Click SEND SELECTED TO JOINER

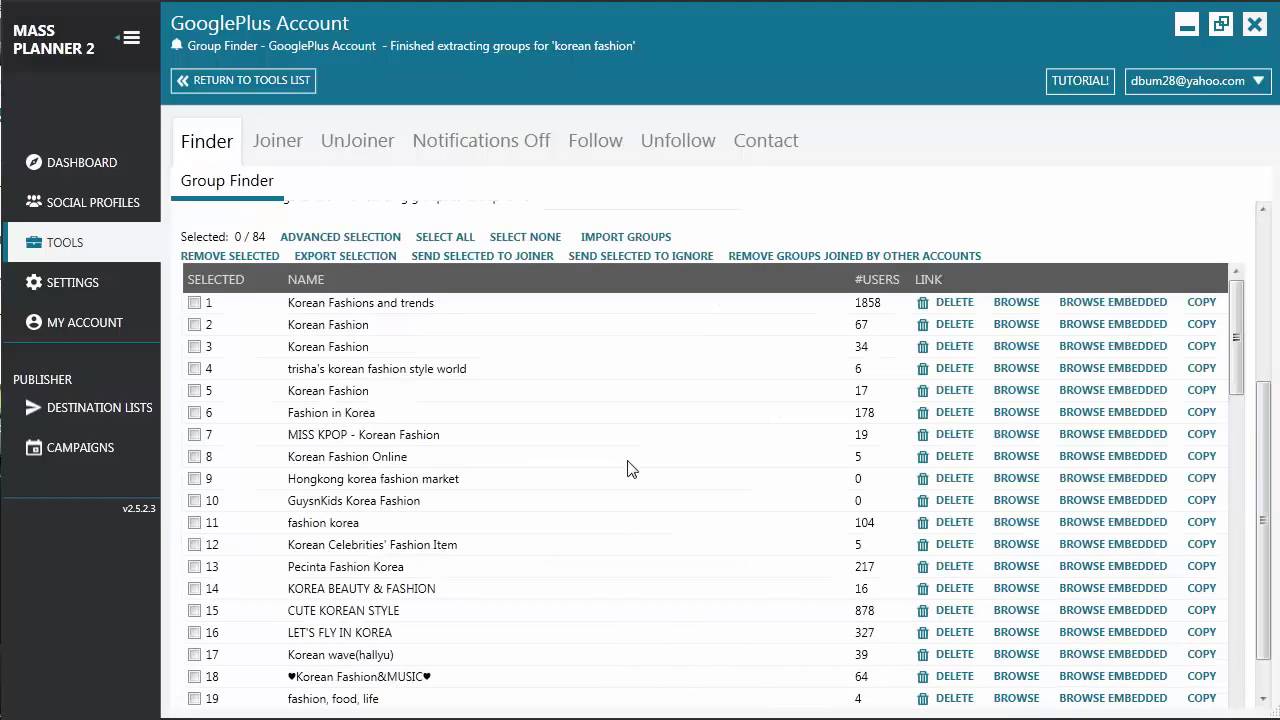(482, 256)
